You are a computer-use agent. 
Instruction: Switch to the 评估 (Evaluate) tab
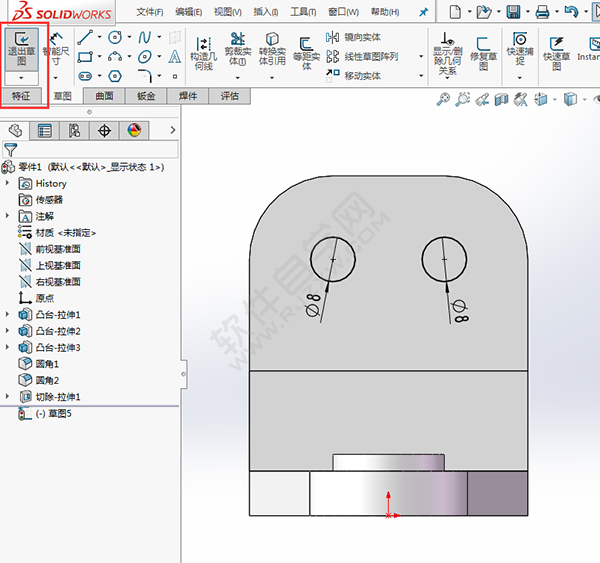point(230,96)
